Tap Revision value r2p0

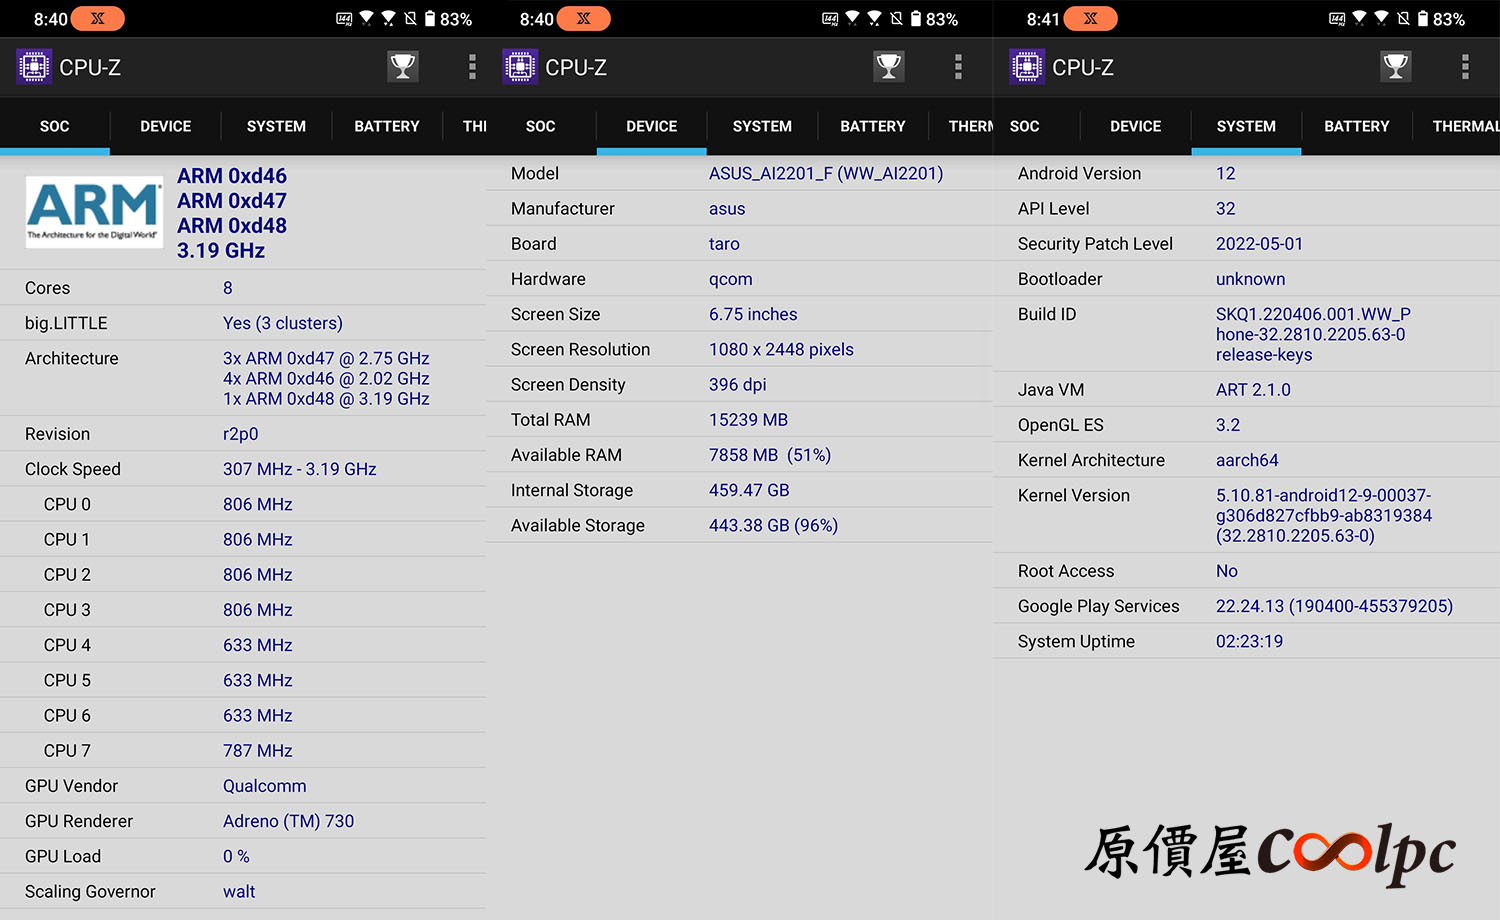click(241, 434)
